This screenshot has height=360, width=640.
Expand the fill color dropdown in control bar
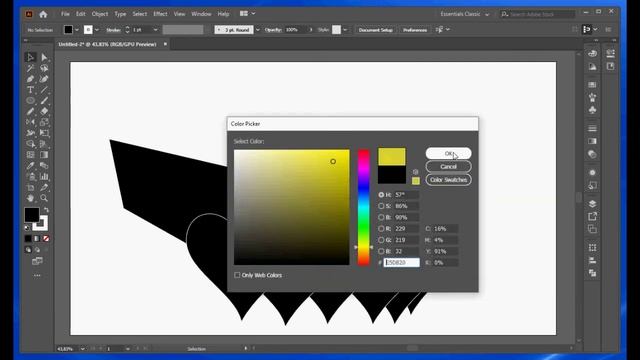[77, 30]
